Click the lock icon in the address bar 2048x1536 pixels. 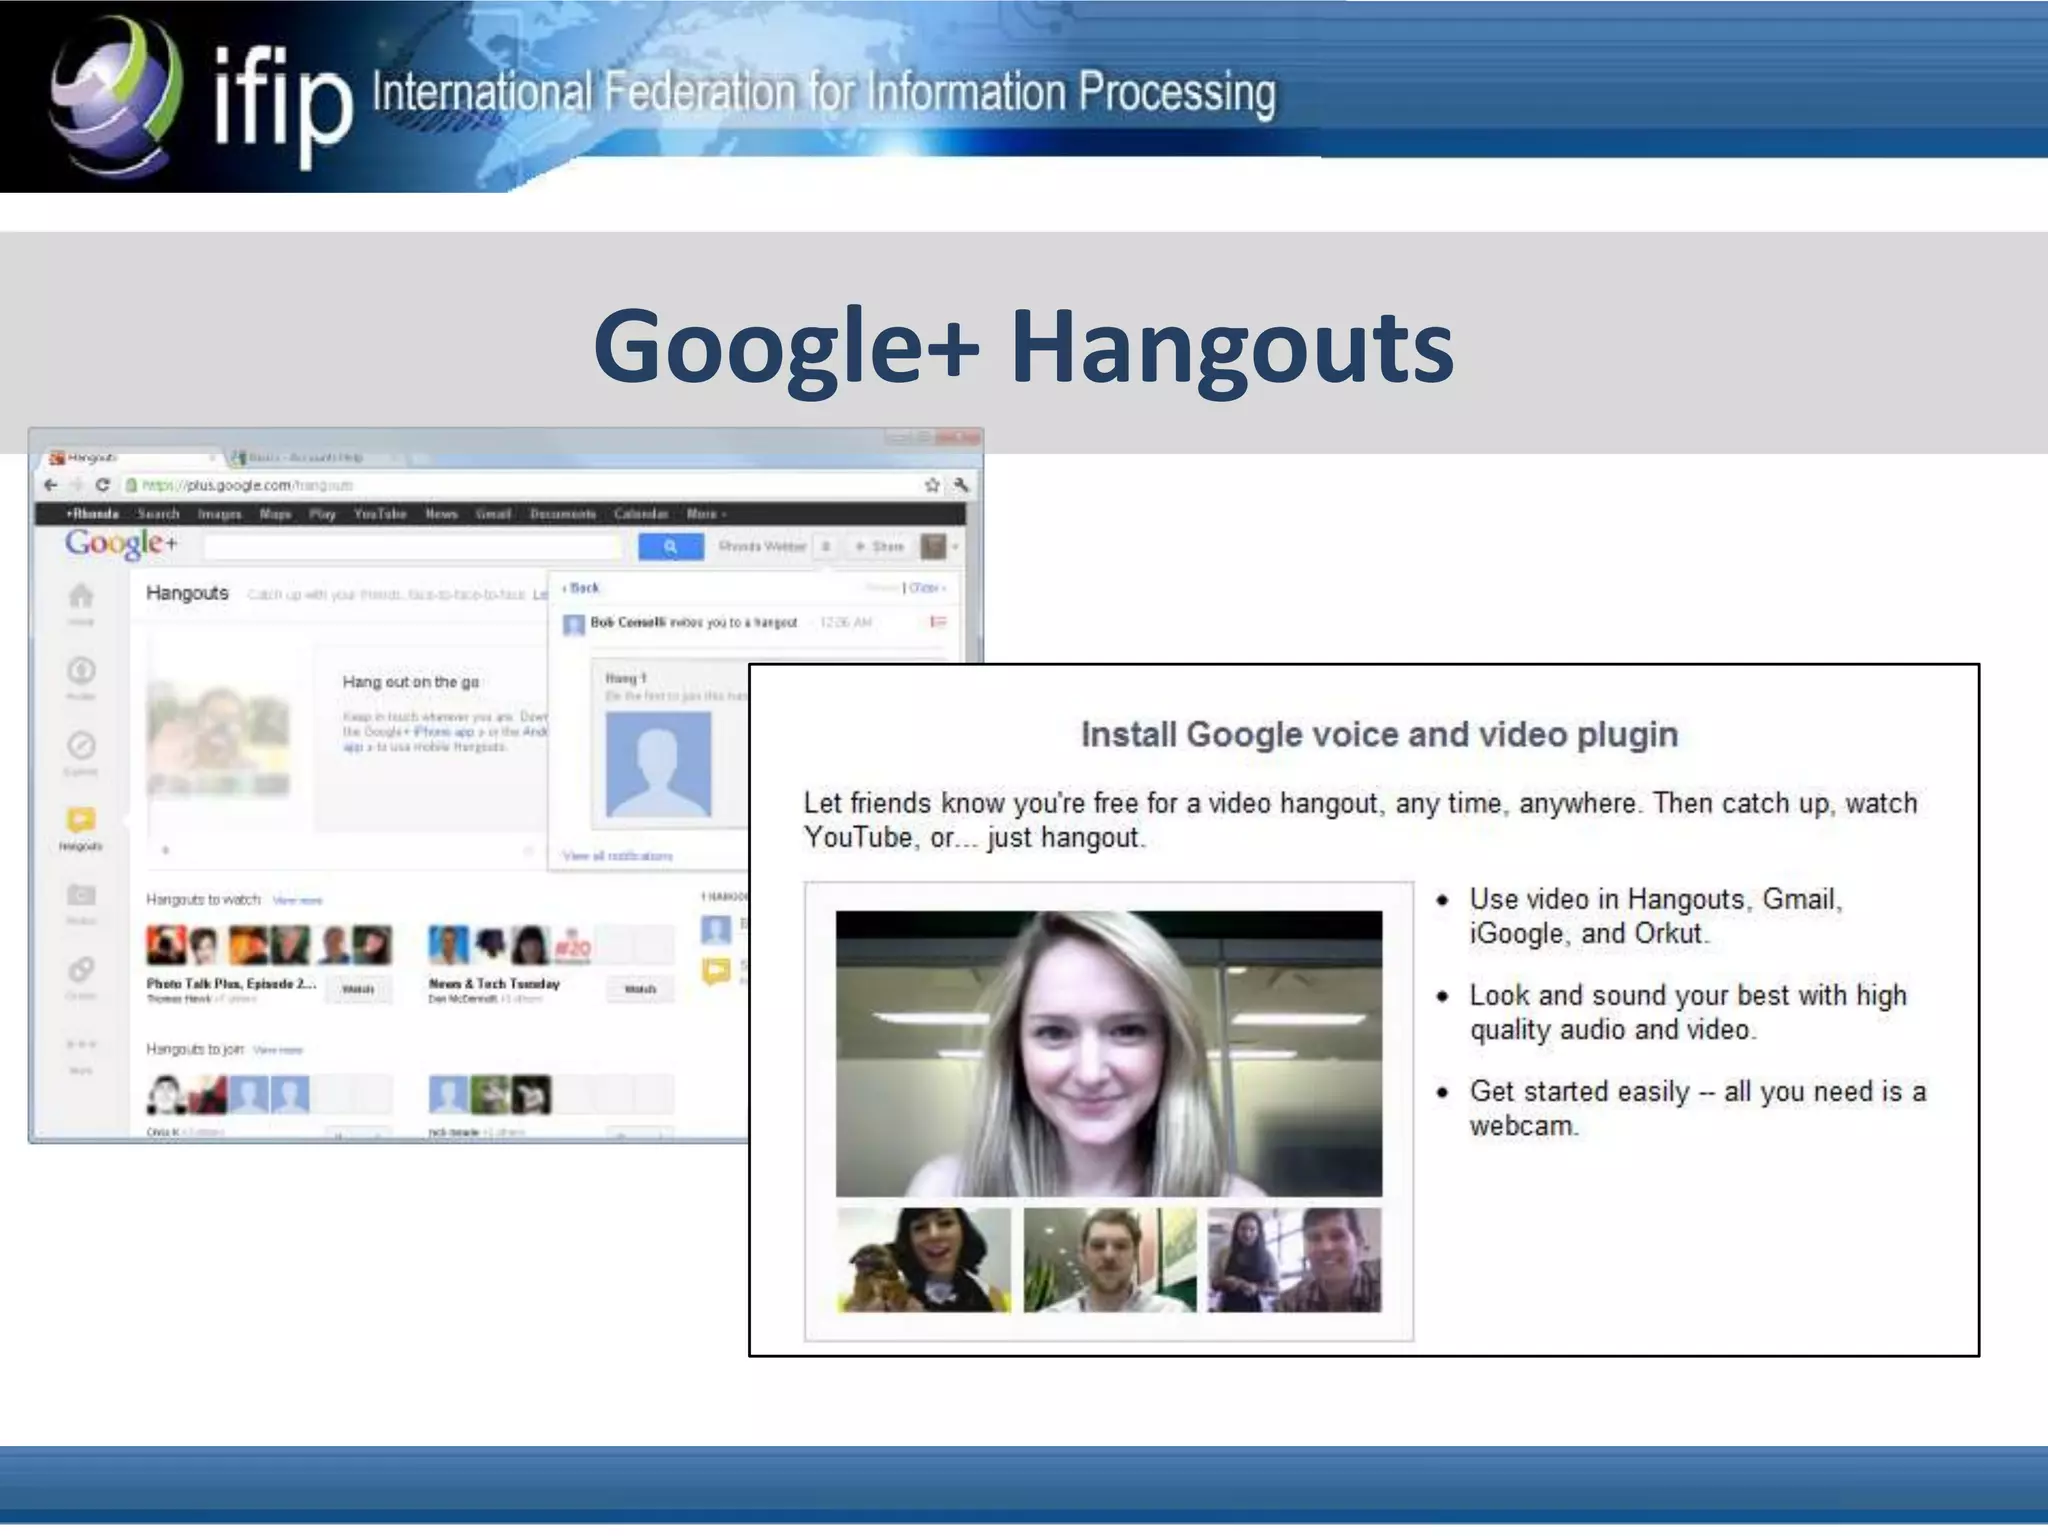[130, 485]
